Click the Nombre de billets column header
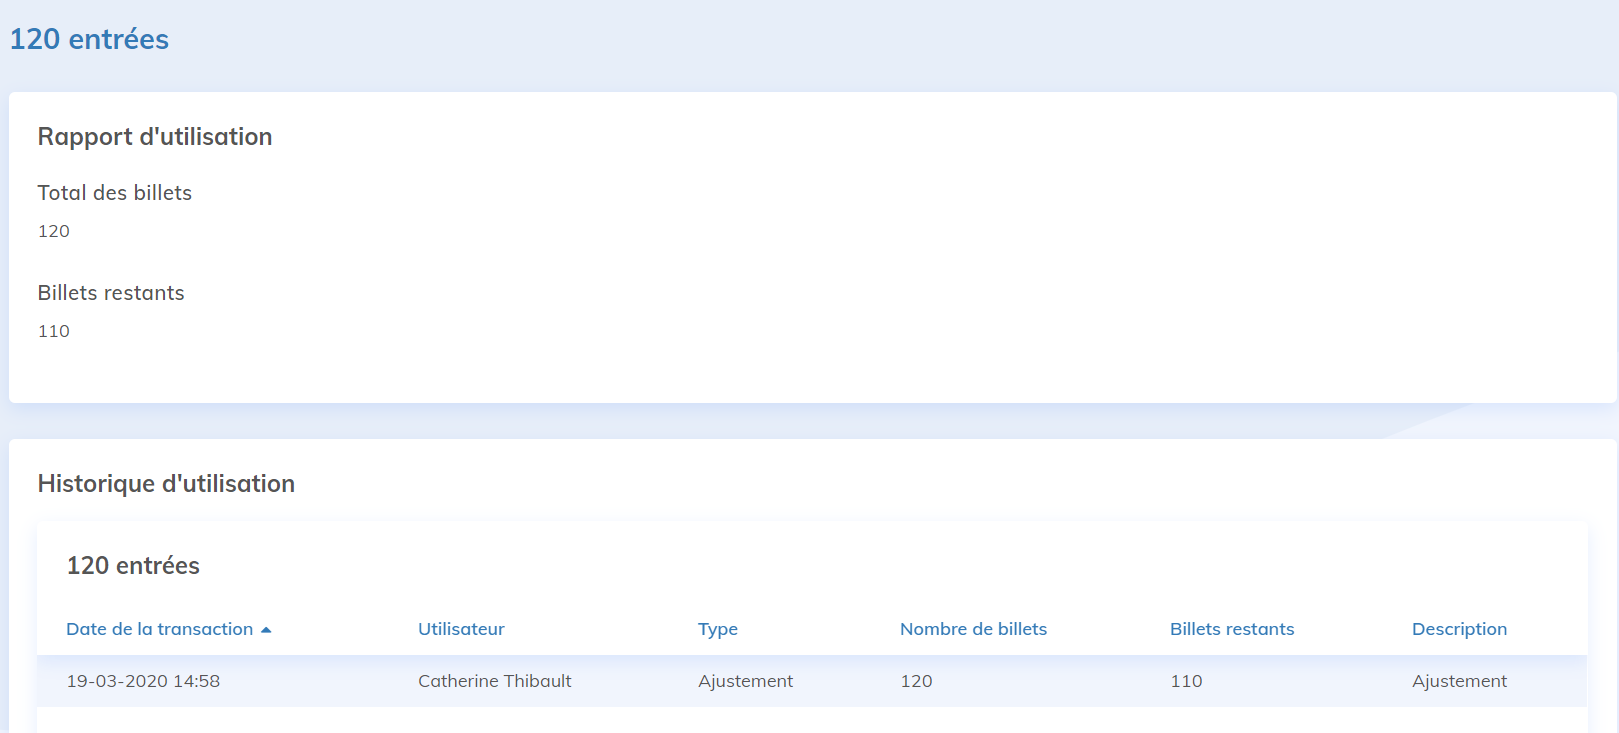This screenshot has height=733, width=1619. click(973, 629)
